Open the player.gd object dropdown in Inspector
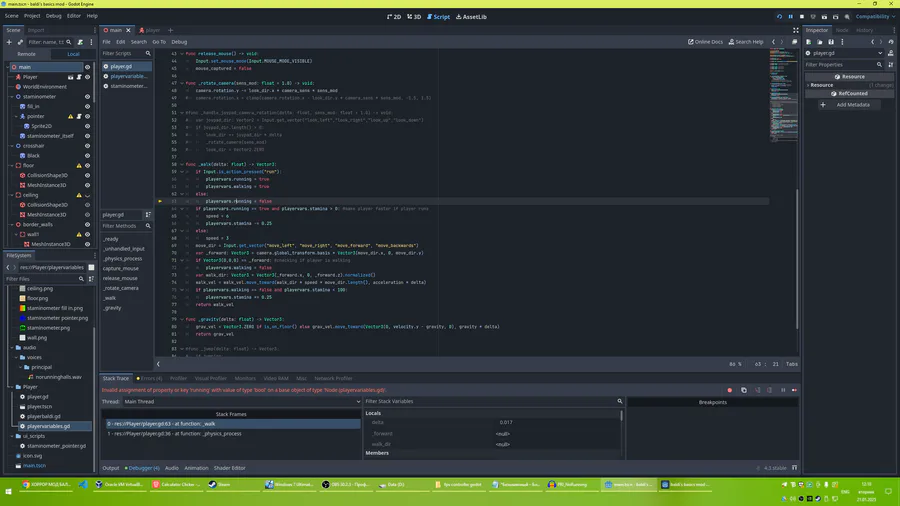Image resolution: width=900 pixels, height=506 pixels. click(844, 53)
